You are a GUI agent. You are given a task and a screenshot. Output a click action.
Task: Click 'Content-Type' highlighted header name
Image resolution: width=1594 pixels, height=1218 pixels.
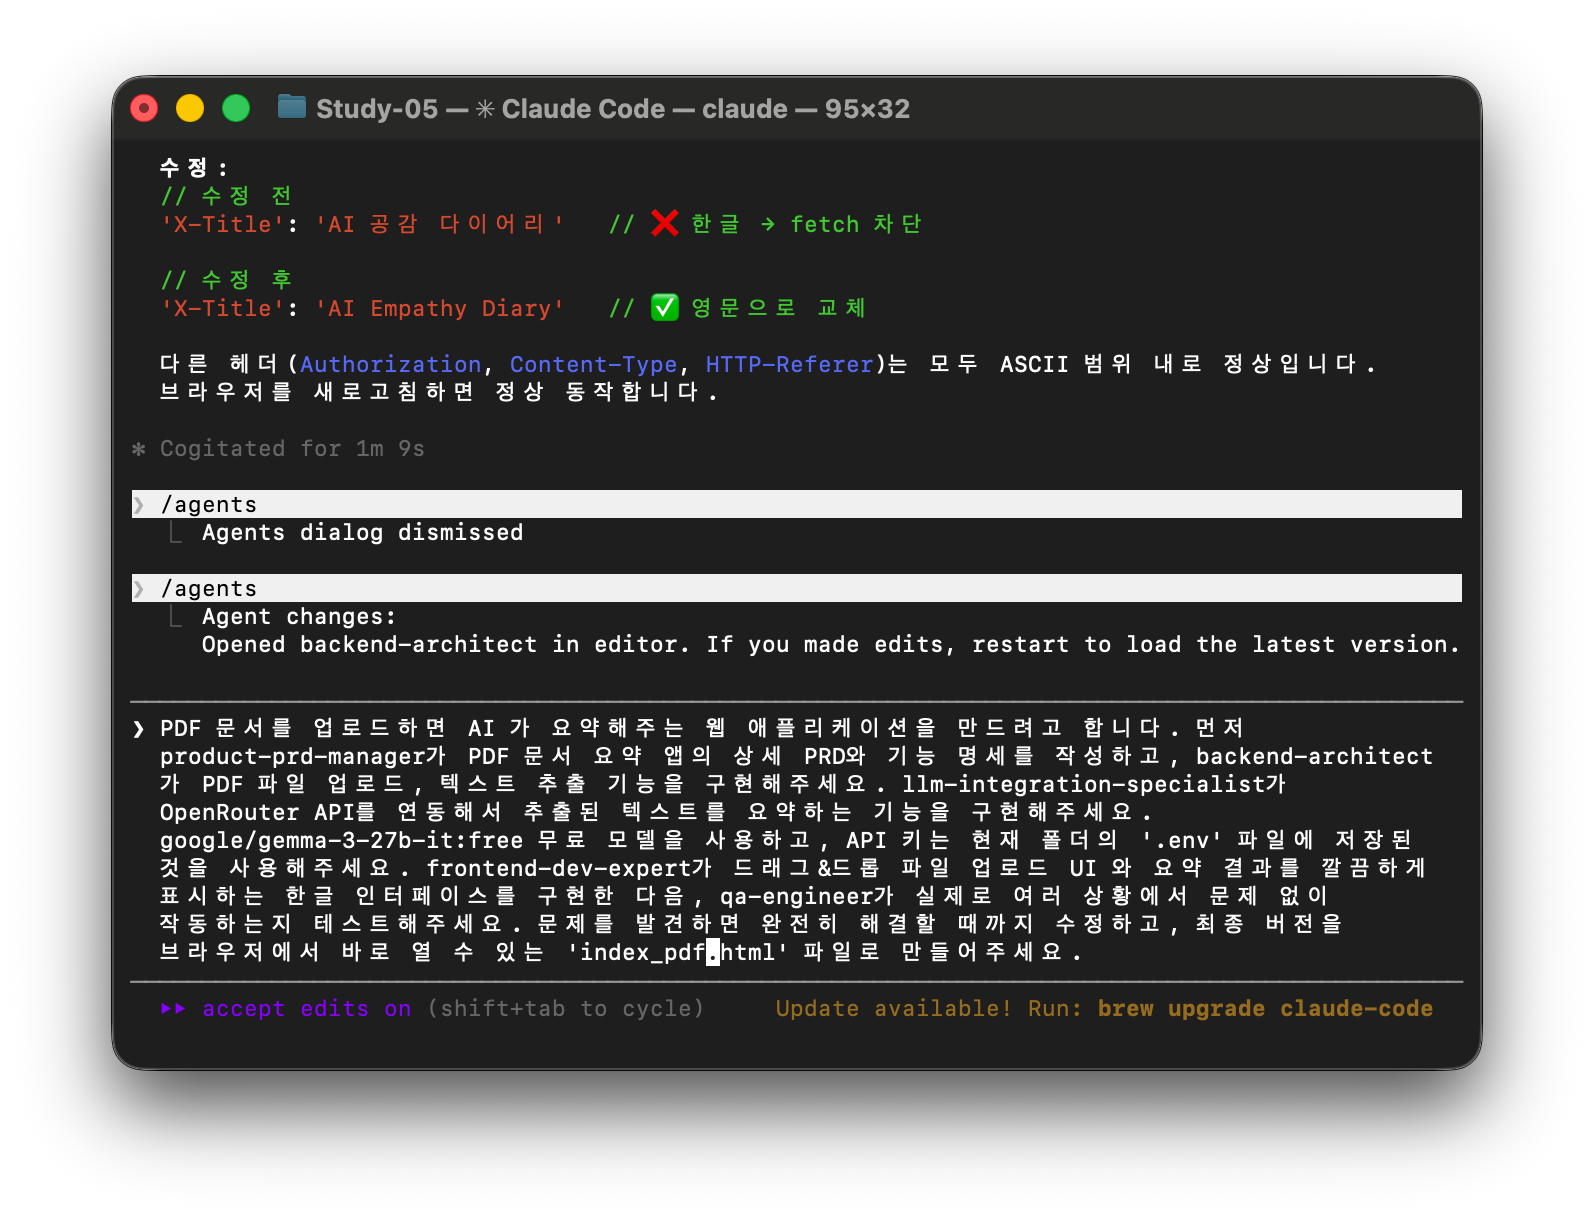coord(594,364)
